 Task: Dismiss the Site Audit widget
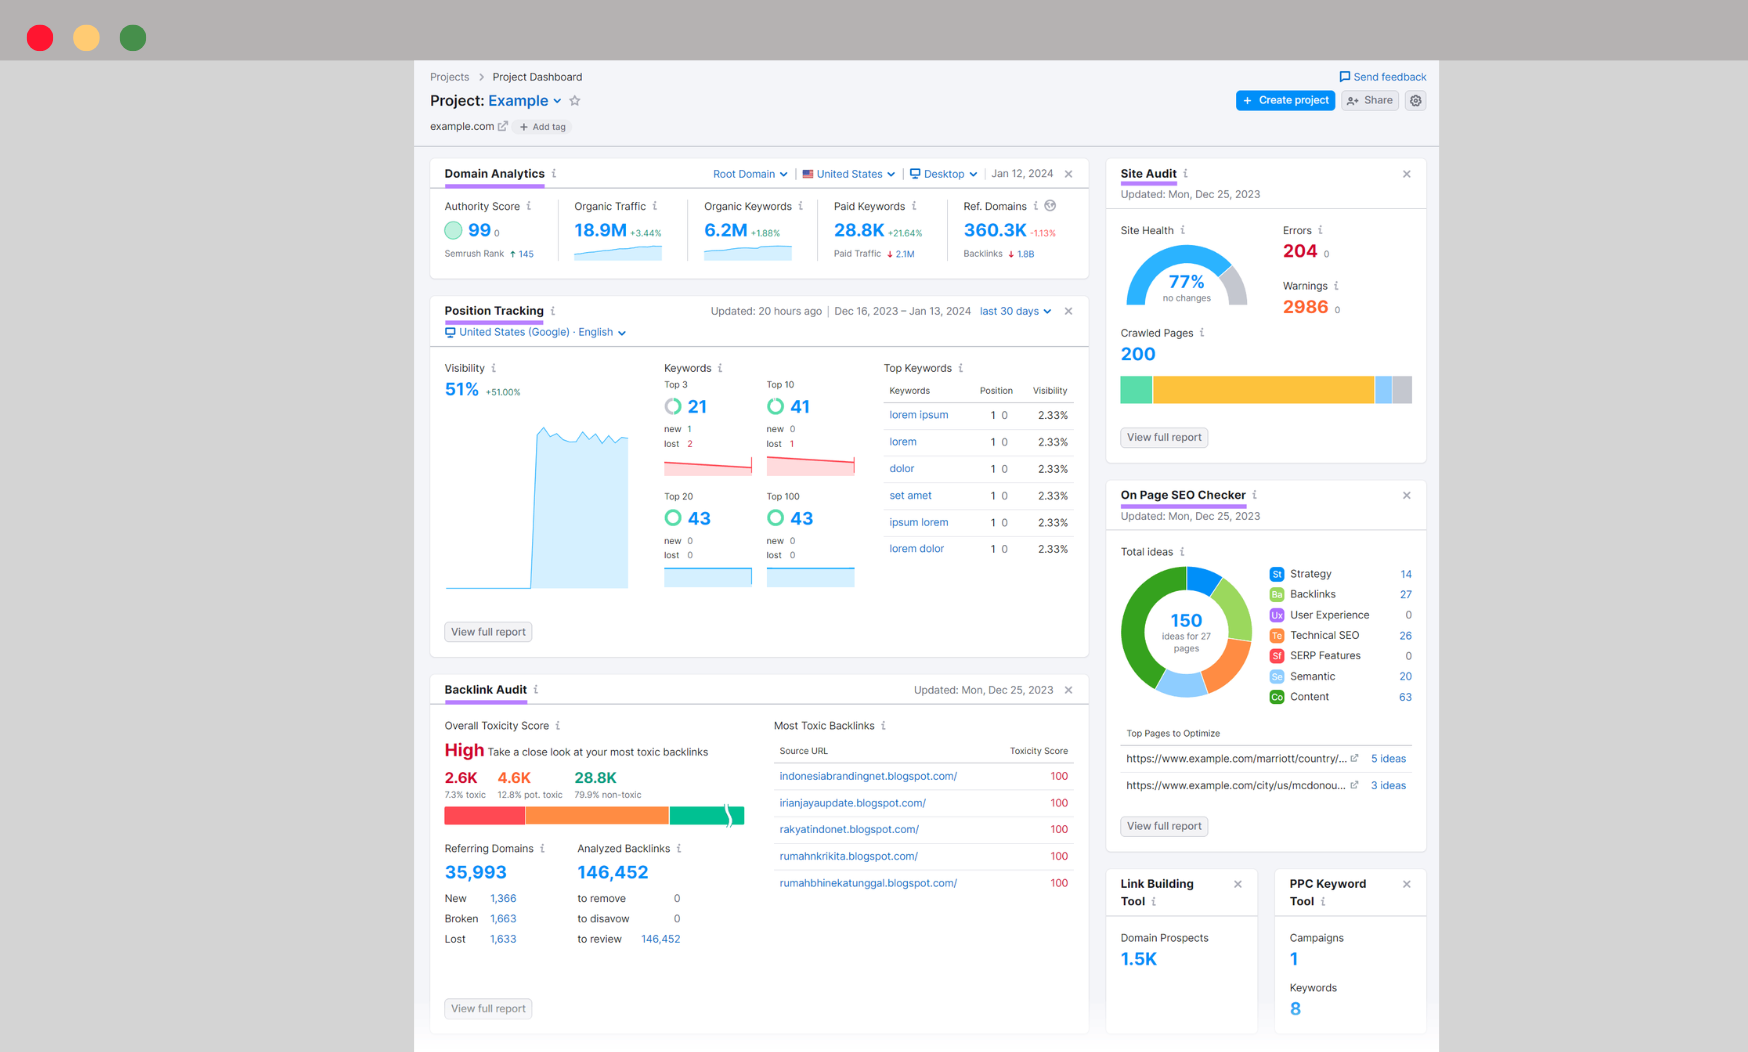click(x=1407, y=173)
